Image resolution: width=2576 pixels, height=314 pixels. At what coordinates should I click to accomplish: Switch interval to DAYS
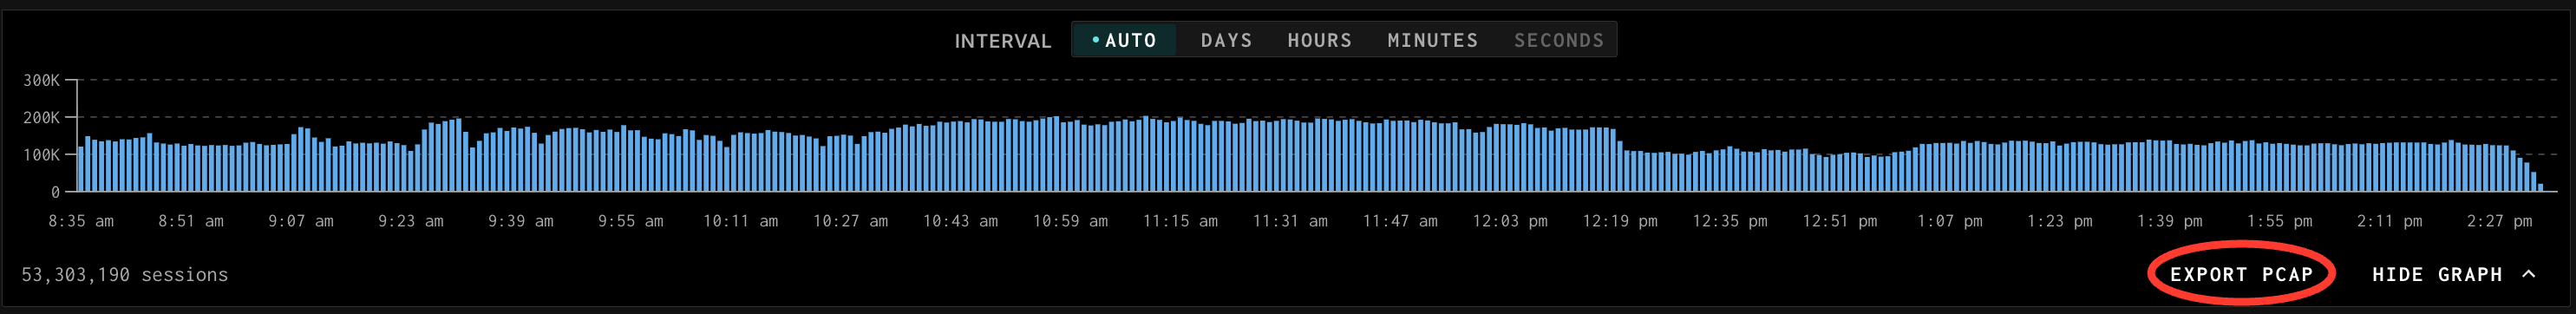tap(1226, 40)
